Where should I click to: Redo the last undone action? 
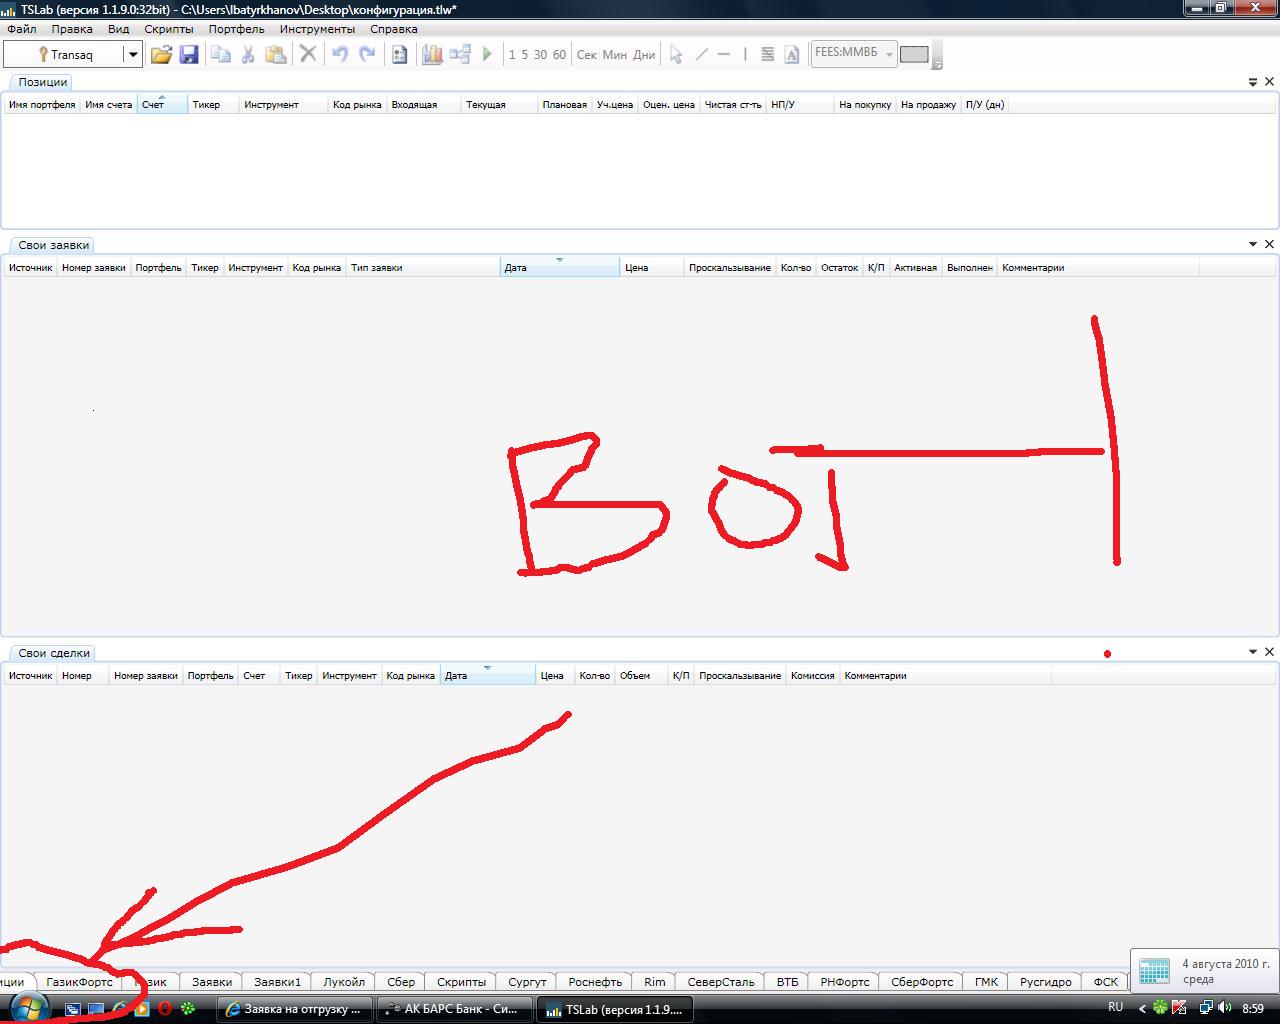pyautogui.click(x=367, y=54)
